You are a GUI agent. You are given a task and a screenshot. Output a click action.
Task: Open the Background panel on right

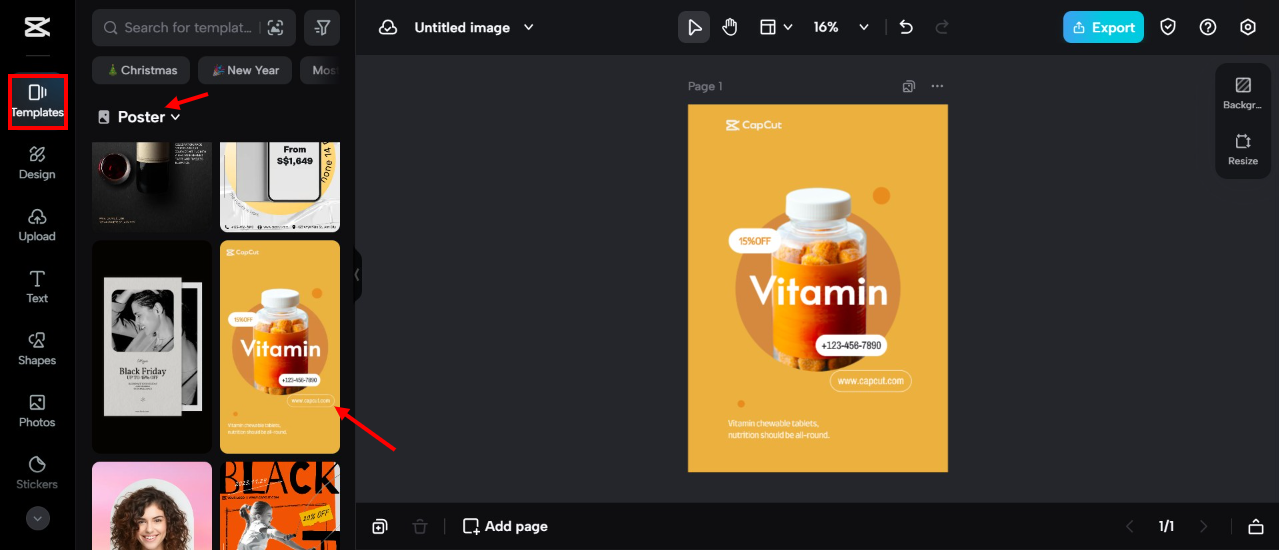point(1243,93)
